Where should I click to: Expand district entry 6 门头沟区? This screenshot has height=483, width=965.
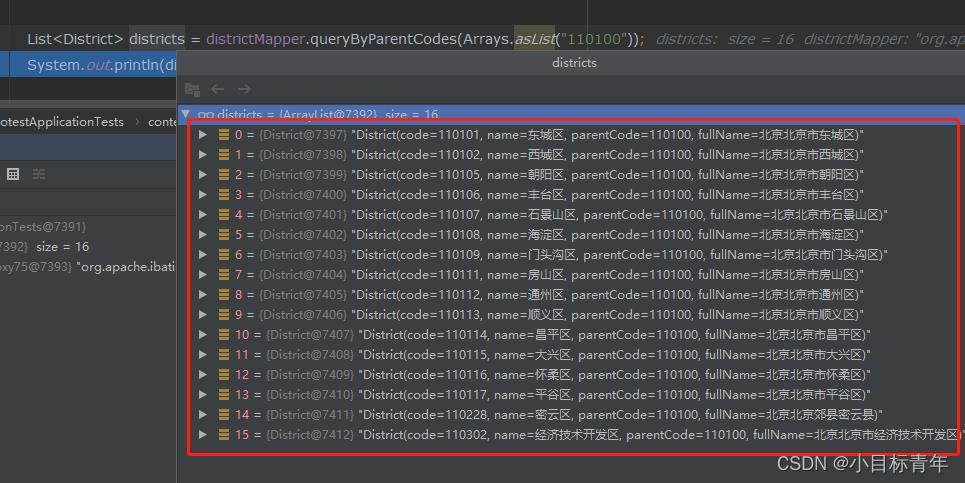click(x=202, y=254)
